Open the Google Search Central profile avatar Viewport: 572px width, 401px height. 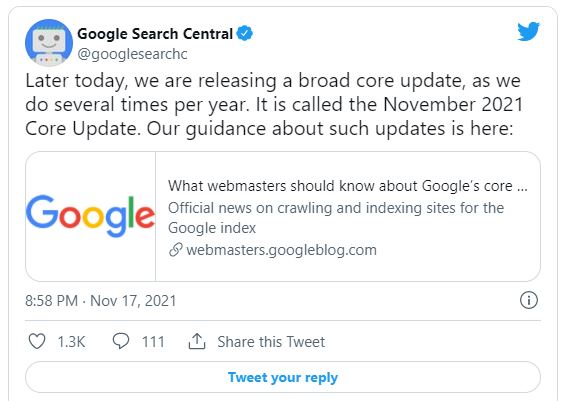[49, 43]
